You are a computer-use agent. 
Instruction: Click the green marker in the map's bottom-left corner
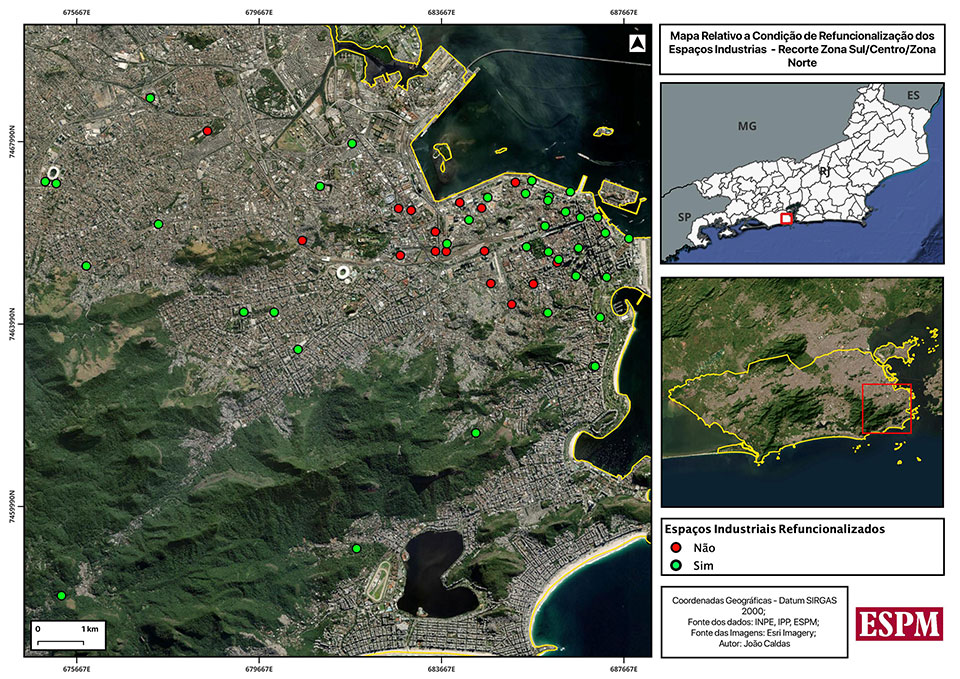coord(61,596)
